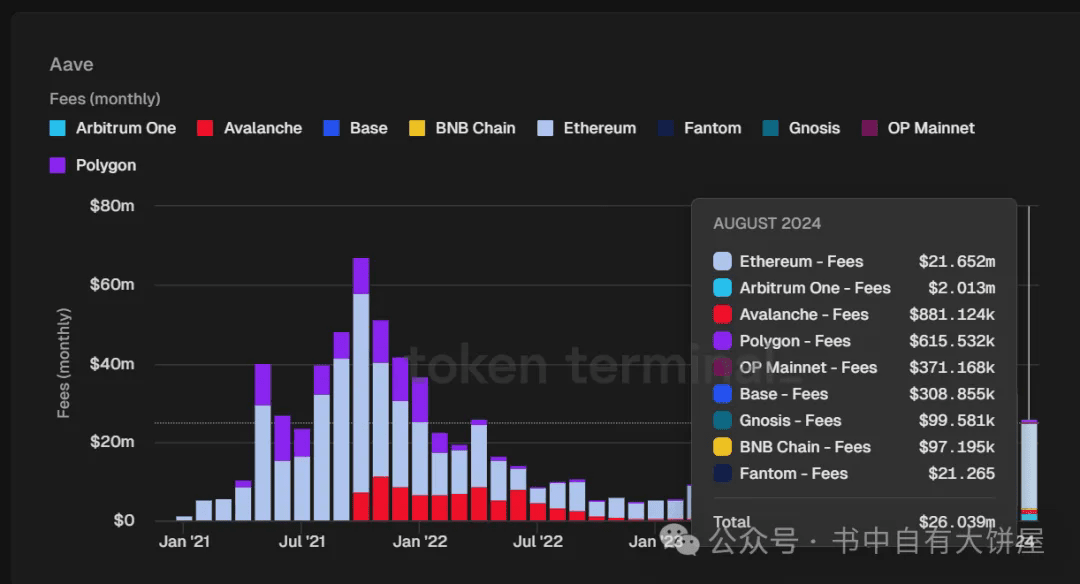Toggle the Fantom legend entry

pyautogui.click(x=700, y=128)
